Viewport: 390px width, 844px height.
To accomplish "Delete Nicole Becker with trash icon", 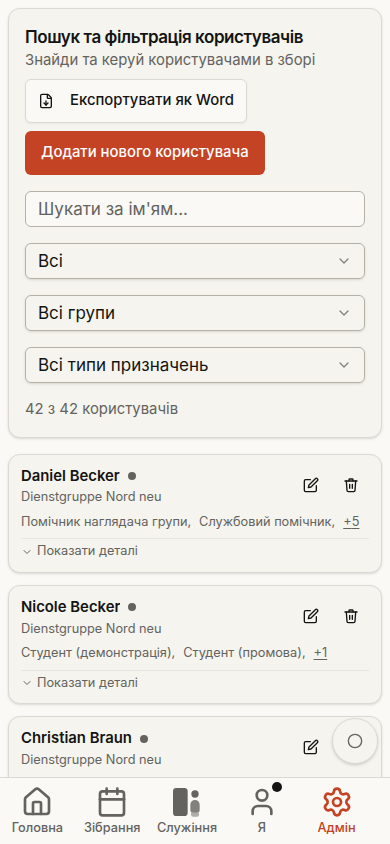I will pos(351,616).
